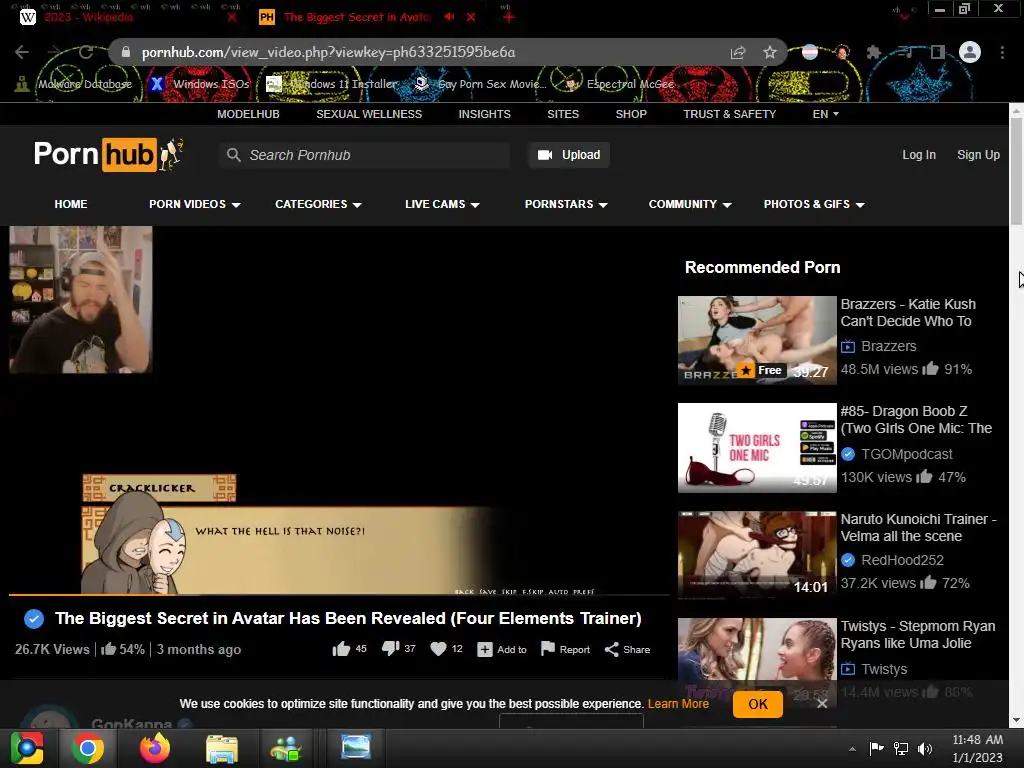This screenshot has height=768, width=1024.
Task: Click the Share button under the video
Action: click(627, 649)
